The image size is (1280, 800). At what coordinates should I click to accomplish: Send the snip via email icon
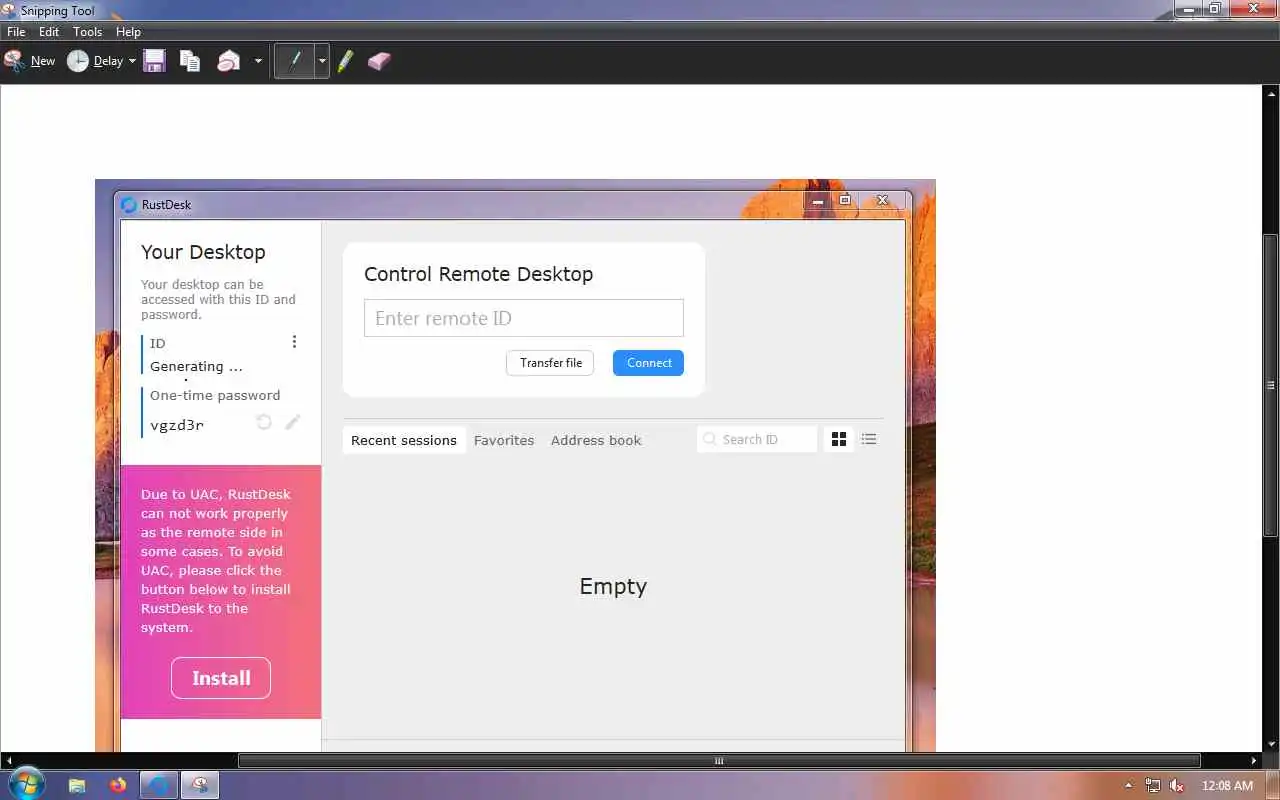[x=229, y=61]
